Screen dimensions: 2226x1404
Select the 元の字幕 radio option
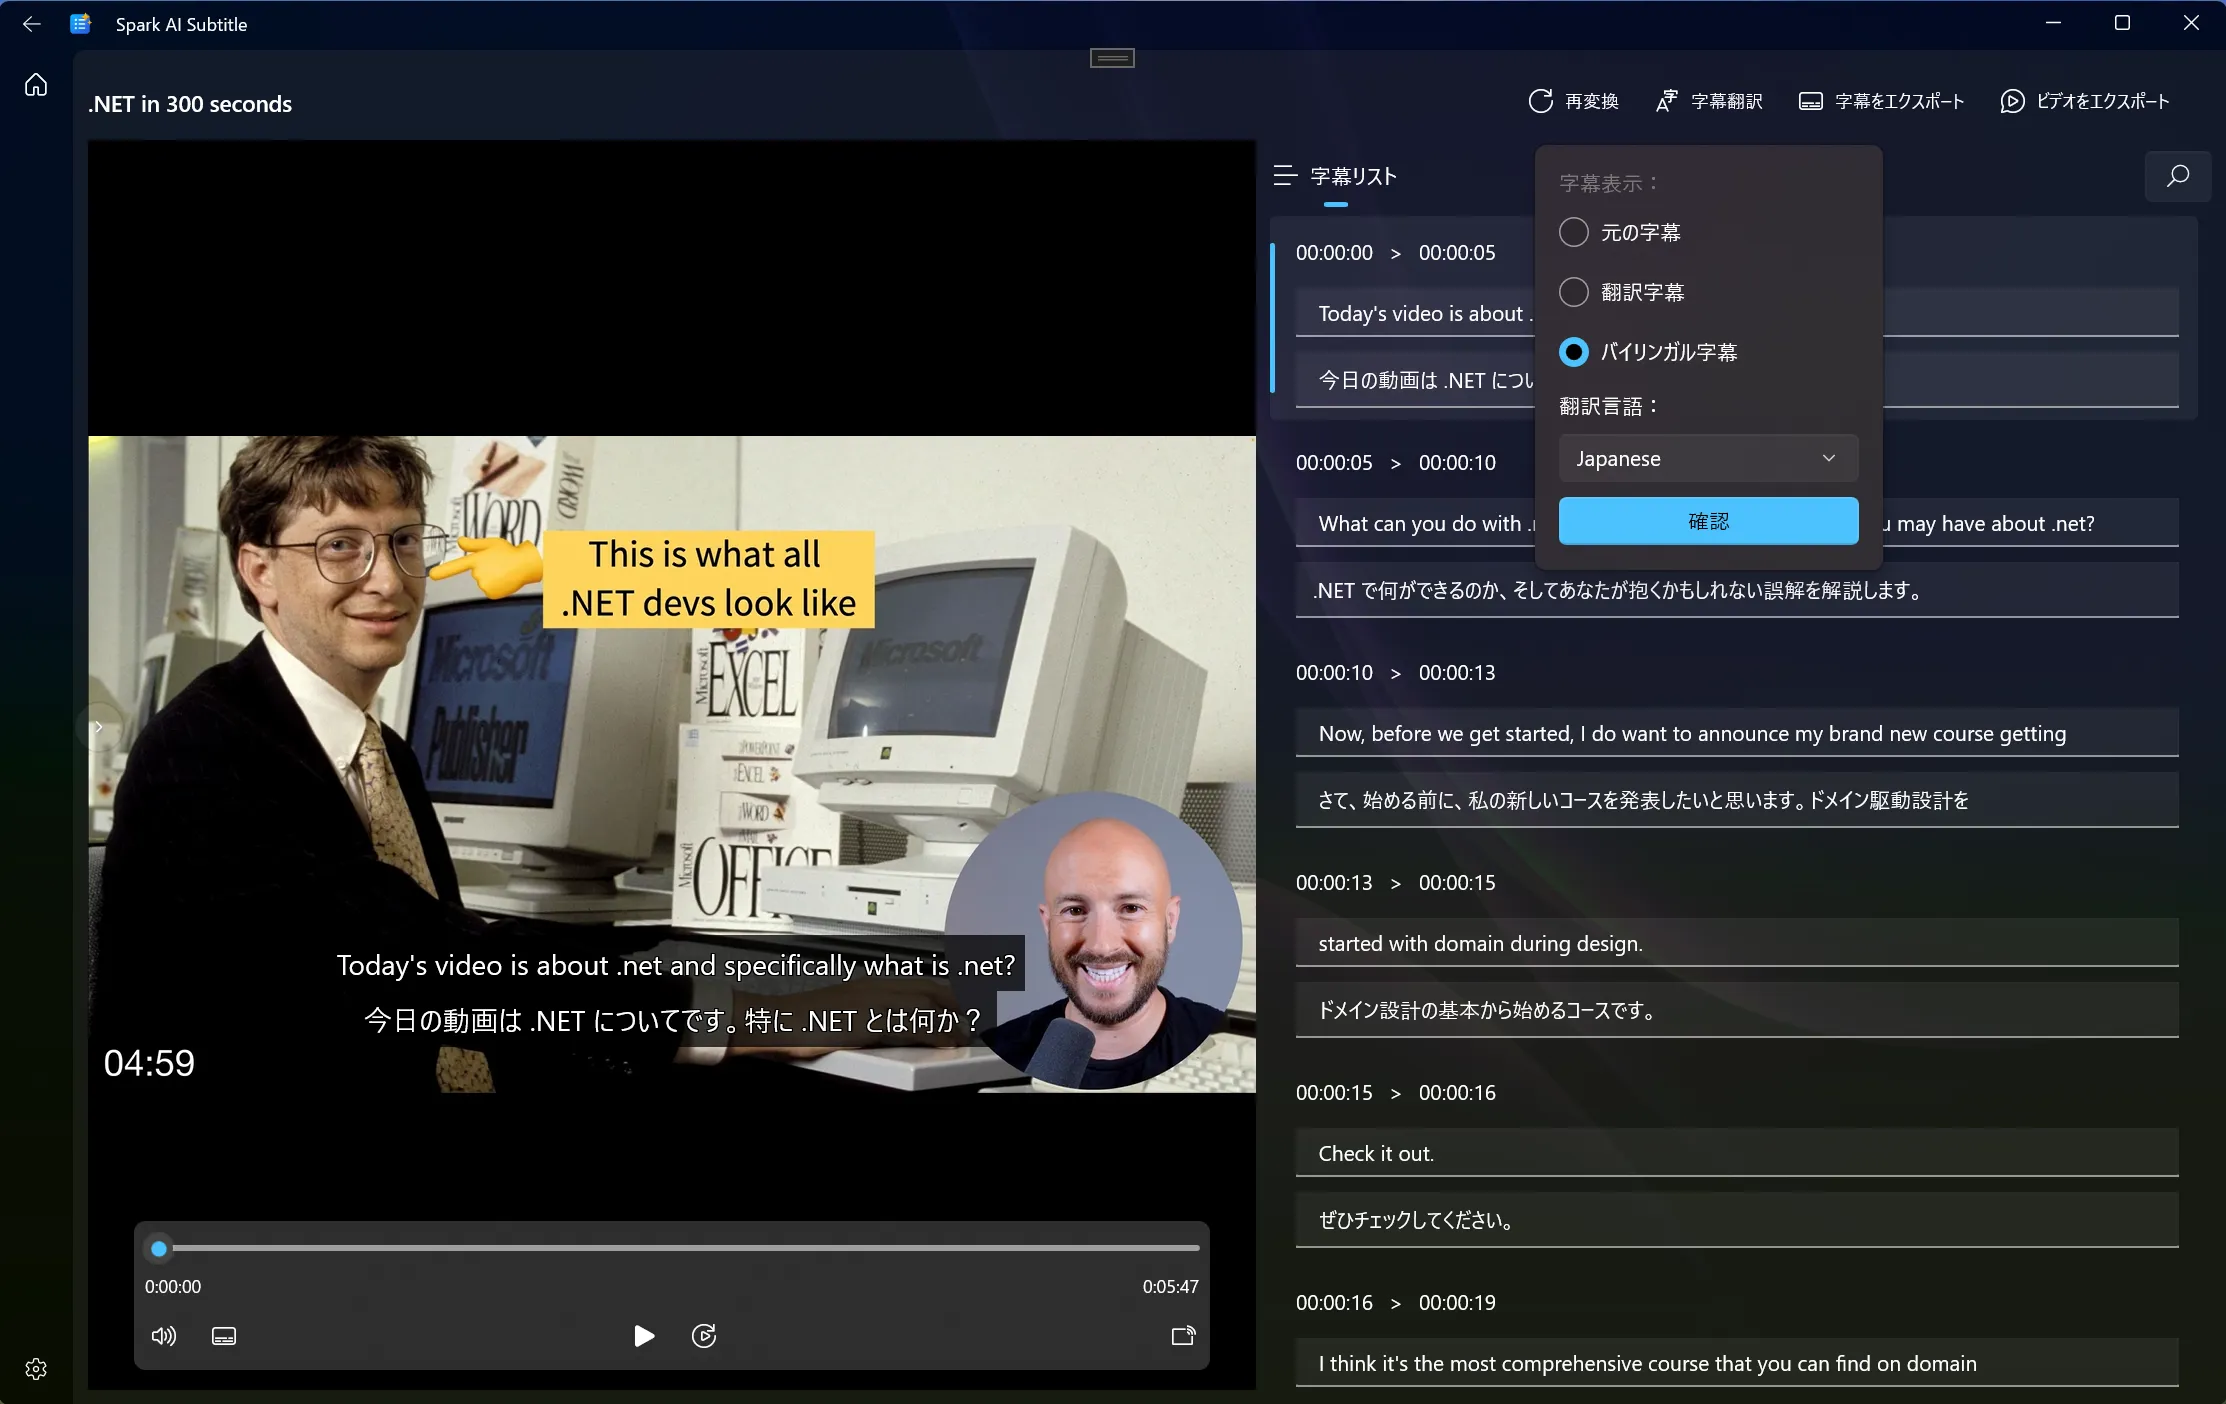[x=1573, y=232]
